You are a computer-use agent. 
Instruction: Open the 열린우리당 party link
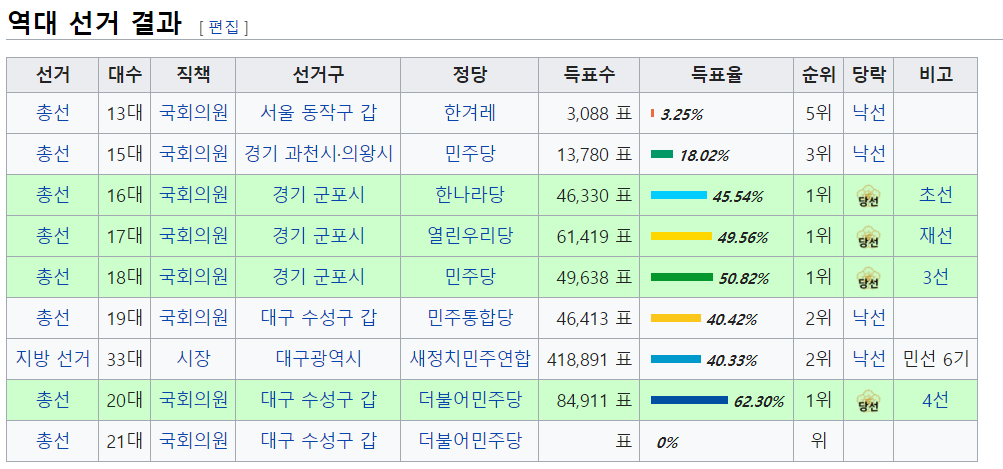coord(470,236)
